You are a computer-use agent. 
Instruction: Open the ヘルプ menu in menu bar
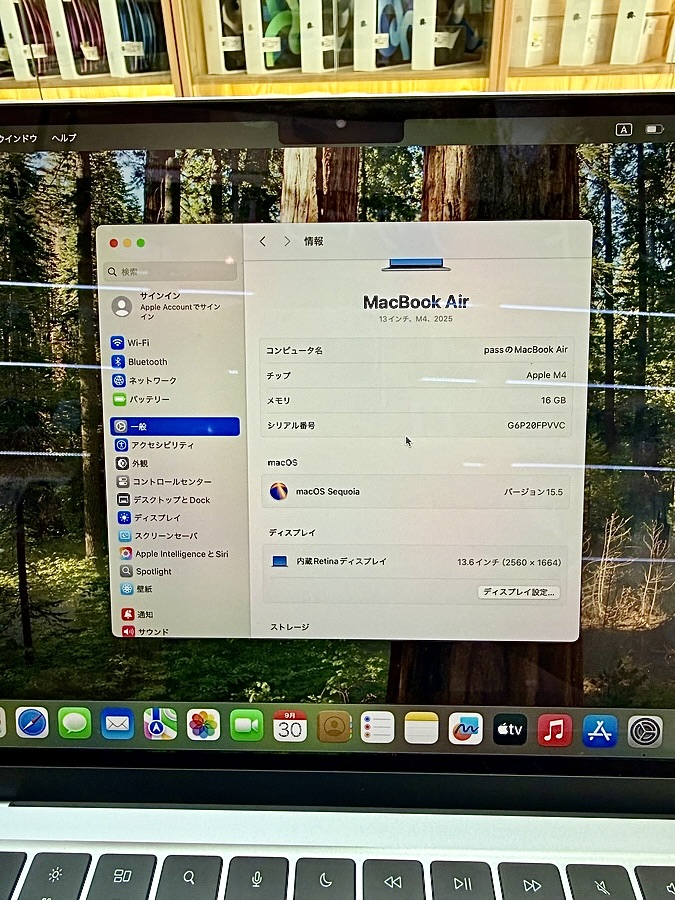tap(64, 137)
